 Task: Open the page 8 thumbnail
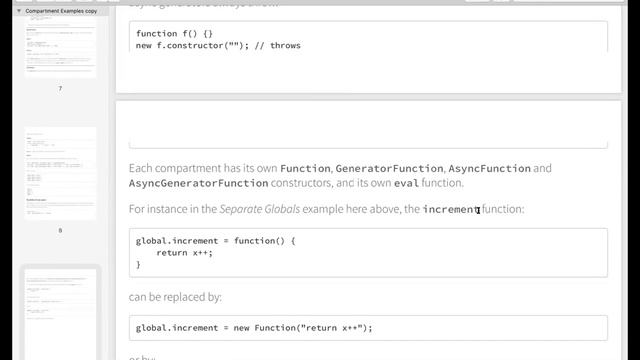point(60,173)
